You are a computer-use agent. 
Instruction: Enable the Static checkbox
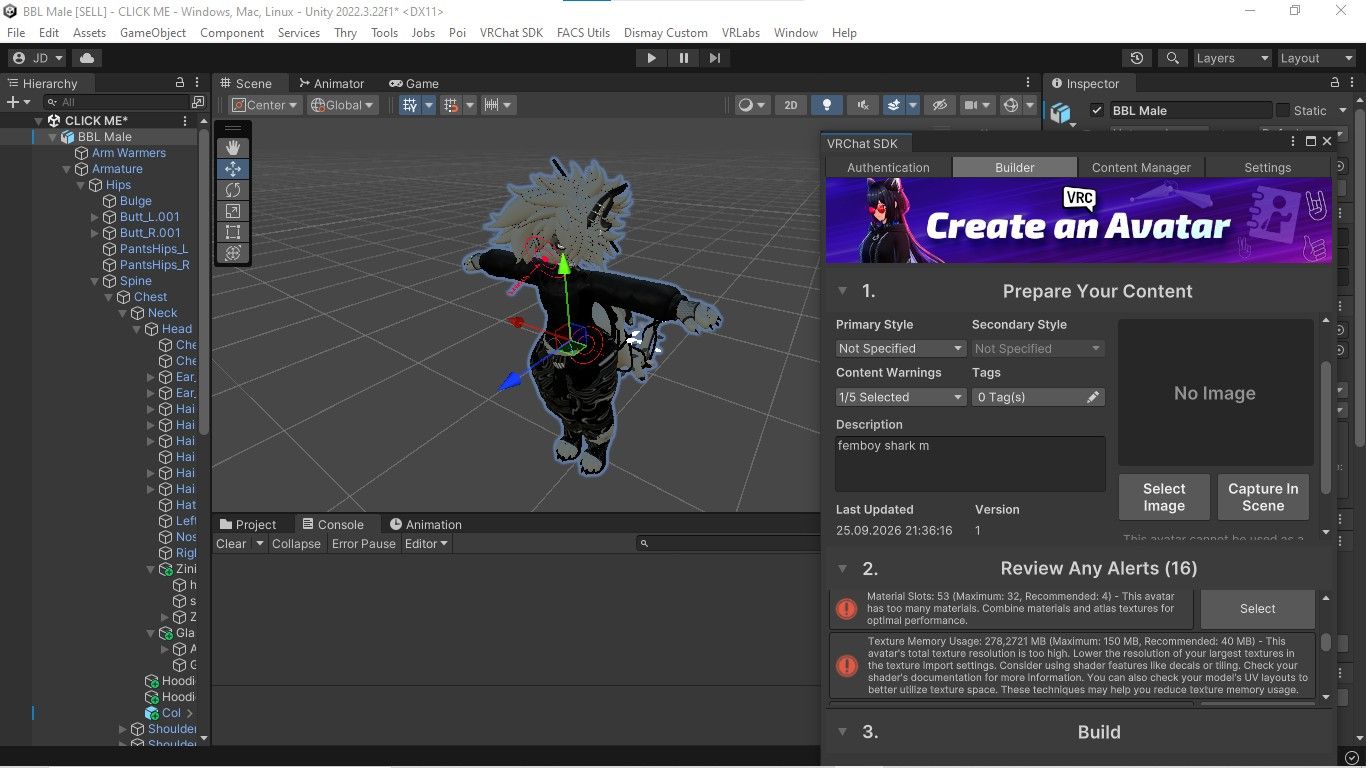click(x=1281, y=111)
